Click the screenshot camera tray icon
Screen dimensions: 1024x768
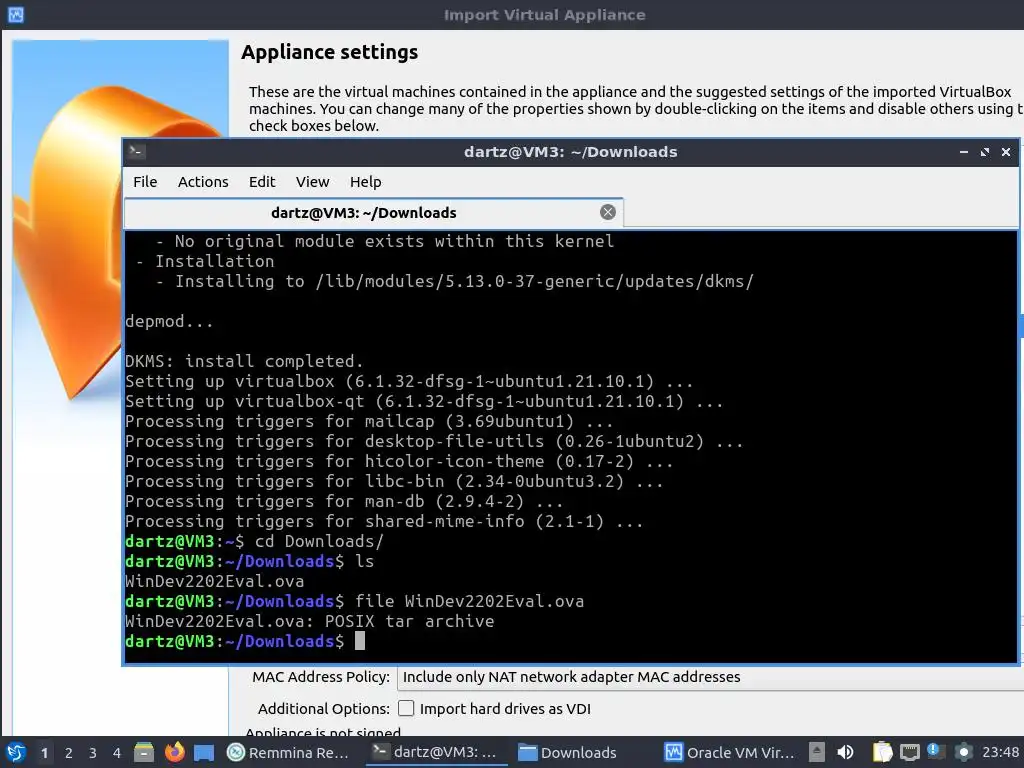pyautogui.click(x=963, y=752)
